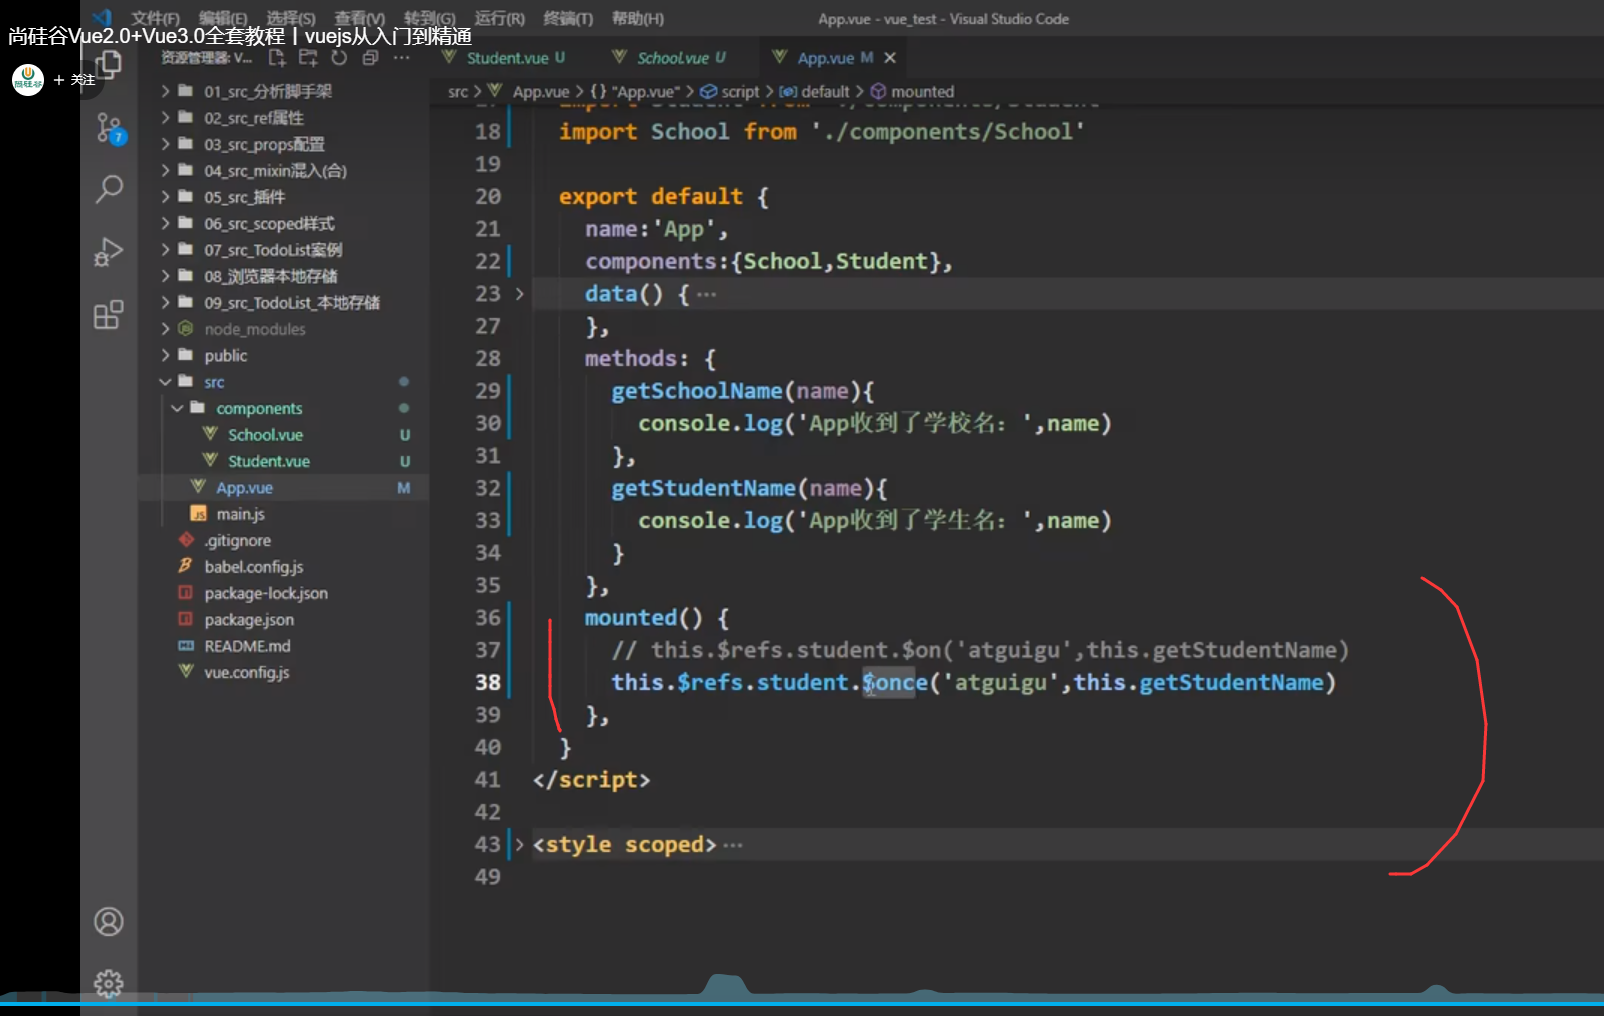Open the Extensions view
Image resolution: width=1604 pixels, height=1016 pixels.
(109, 316)
